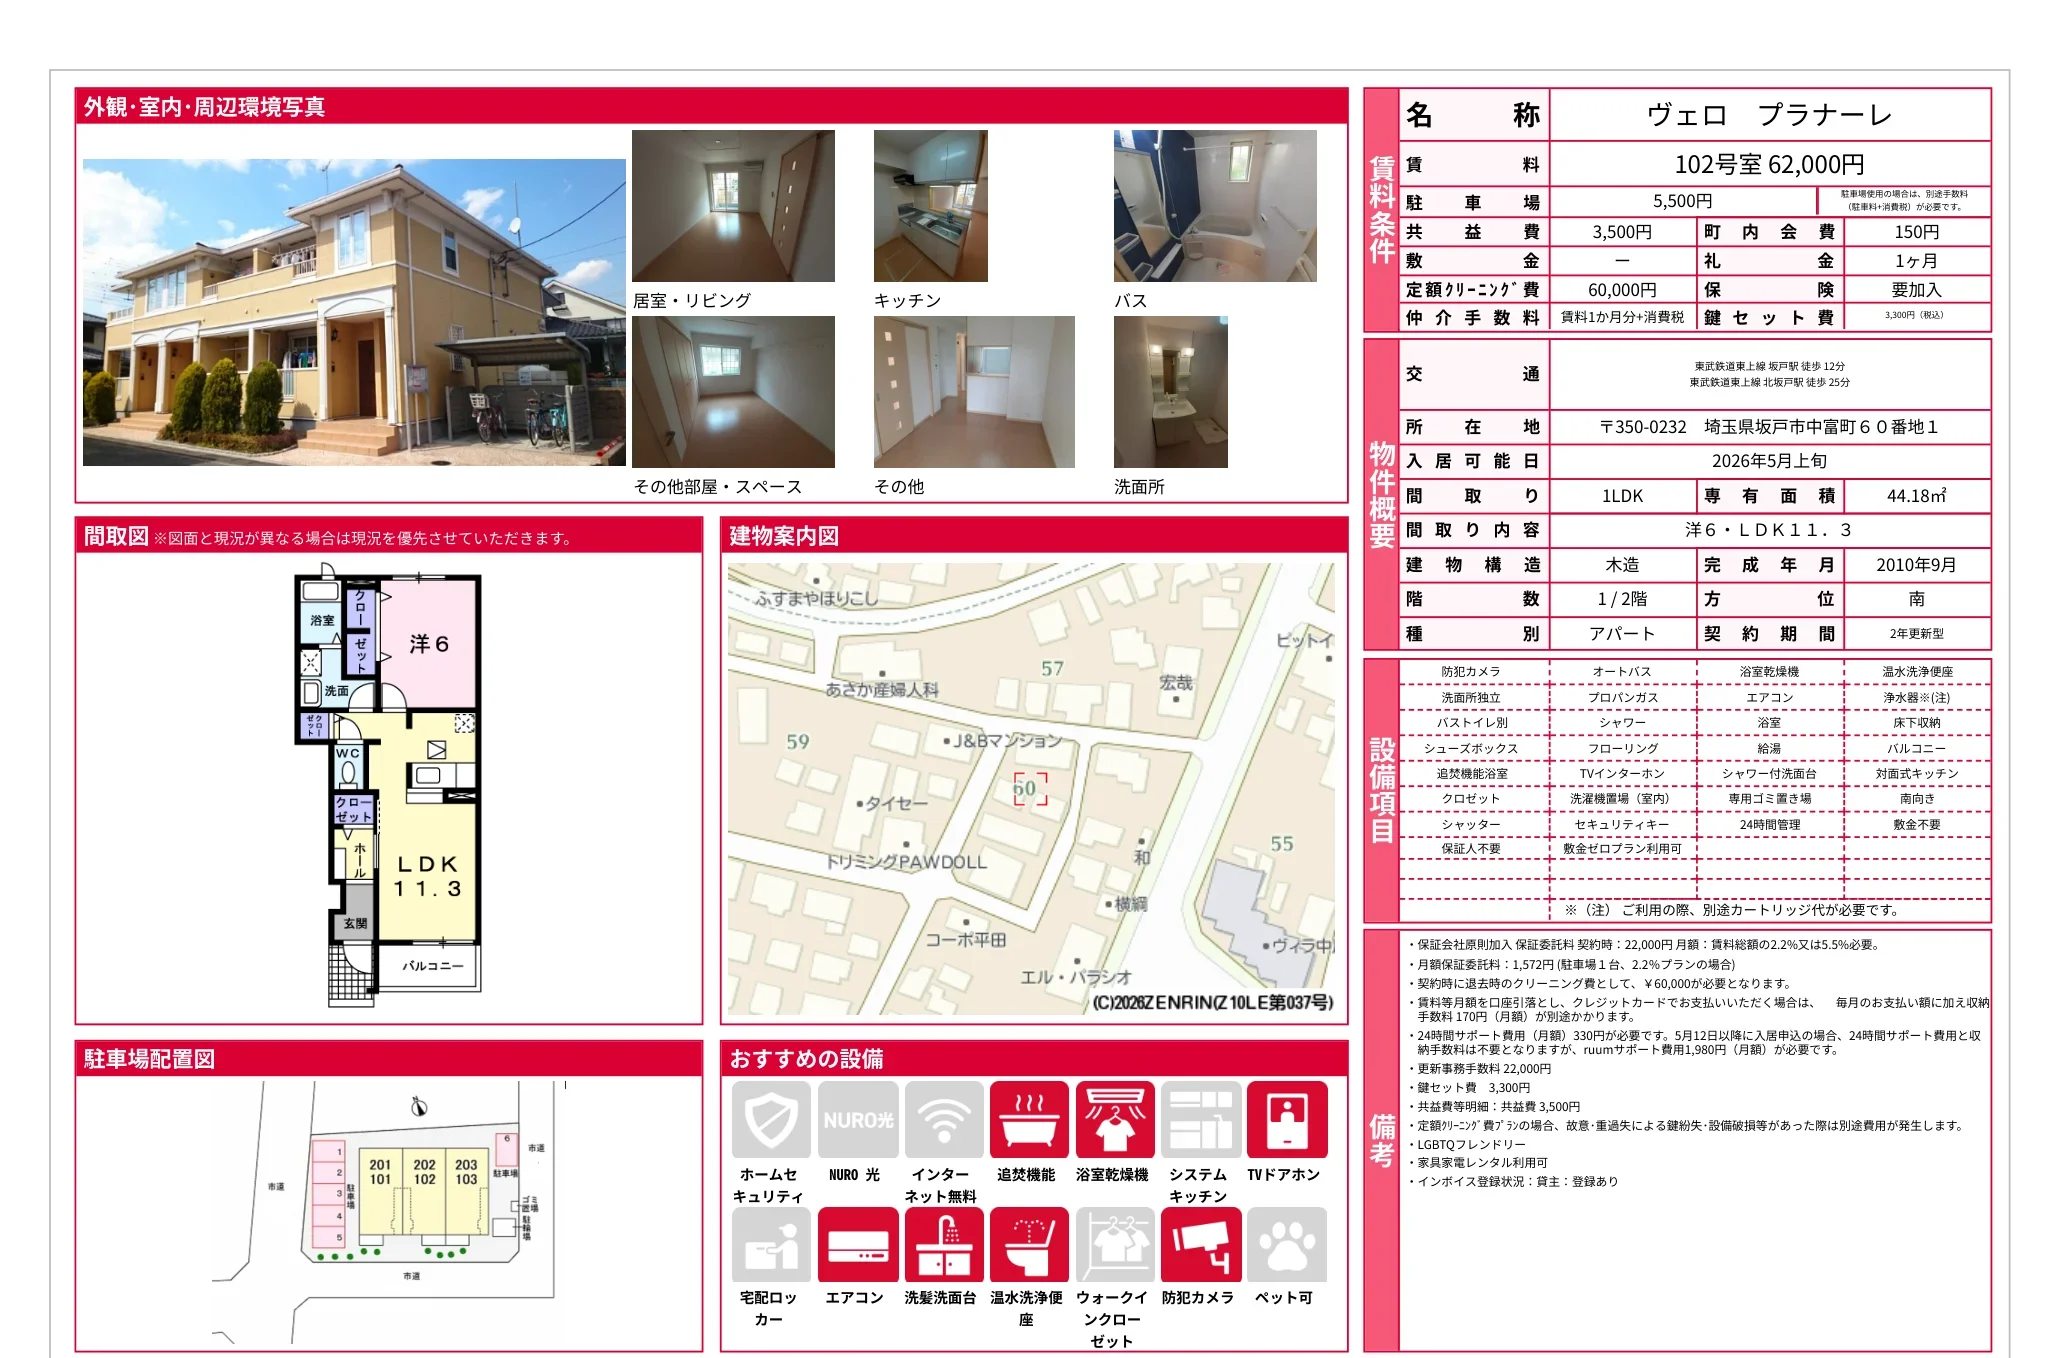Image resolution: width=2056 pixels, height=1358 pixels.
Task: Click the 洗髪洗面台 washbasin icon
Action: click(x=943, y=1244)
